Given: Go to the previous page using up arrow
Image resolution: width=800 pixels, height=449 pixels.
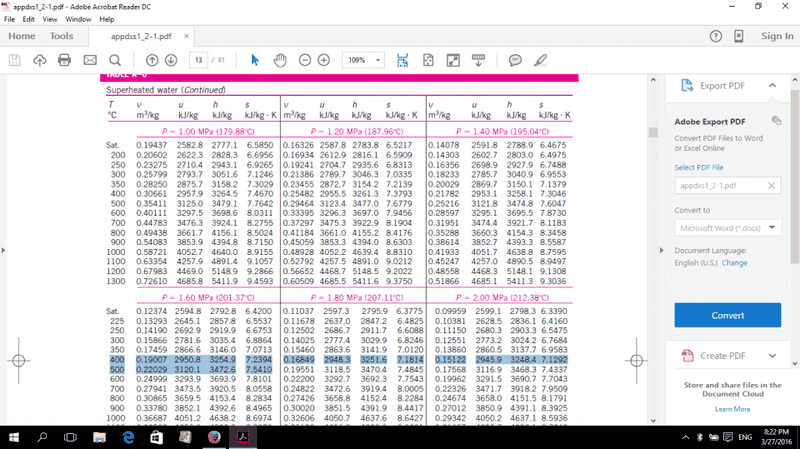Looking at the screenshot, I should (153, 60).
